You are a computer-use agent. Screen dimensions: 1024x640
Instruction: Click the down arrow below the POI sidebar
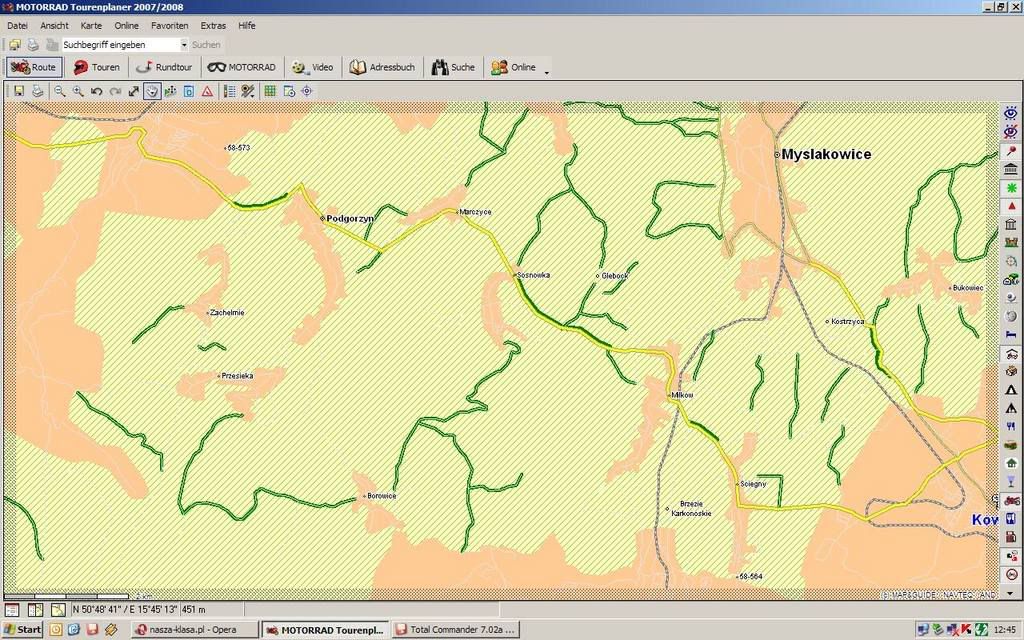[x=1011, y=593]
